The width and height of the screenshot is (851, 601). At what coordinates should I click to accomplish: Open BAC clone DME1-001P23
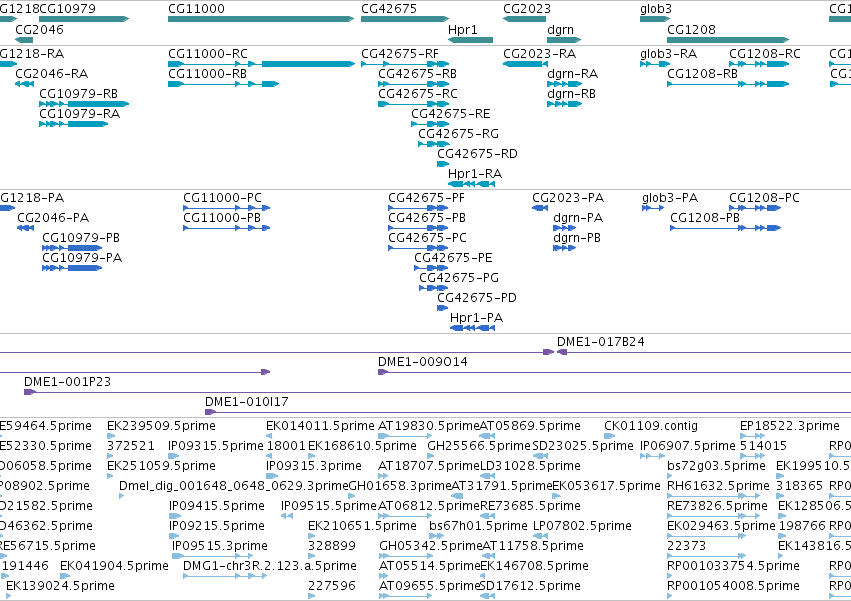(67, 383)
